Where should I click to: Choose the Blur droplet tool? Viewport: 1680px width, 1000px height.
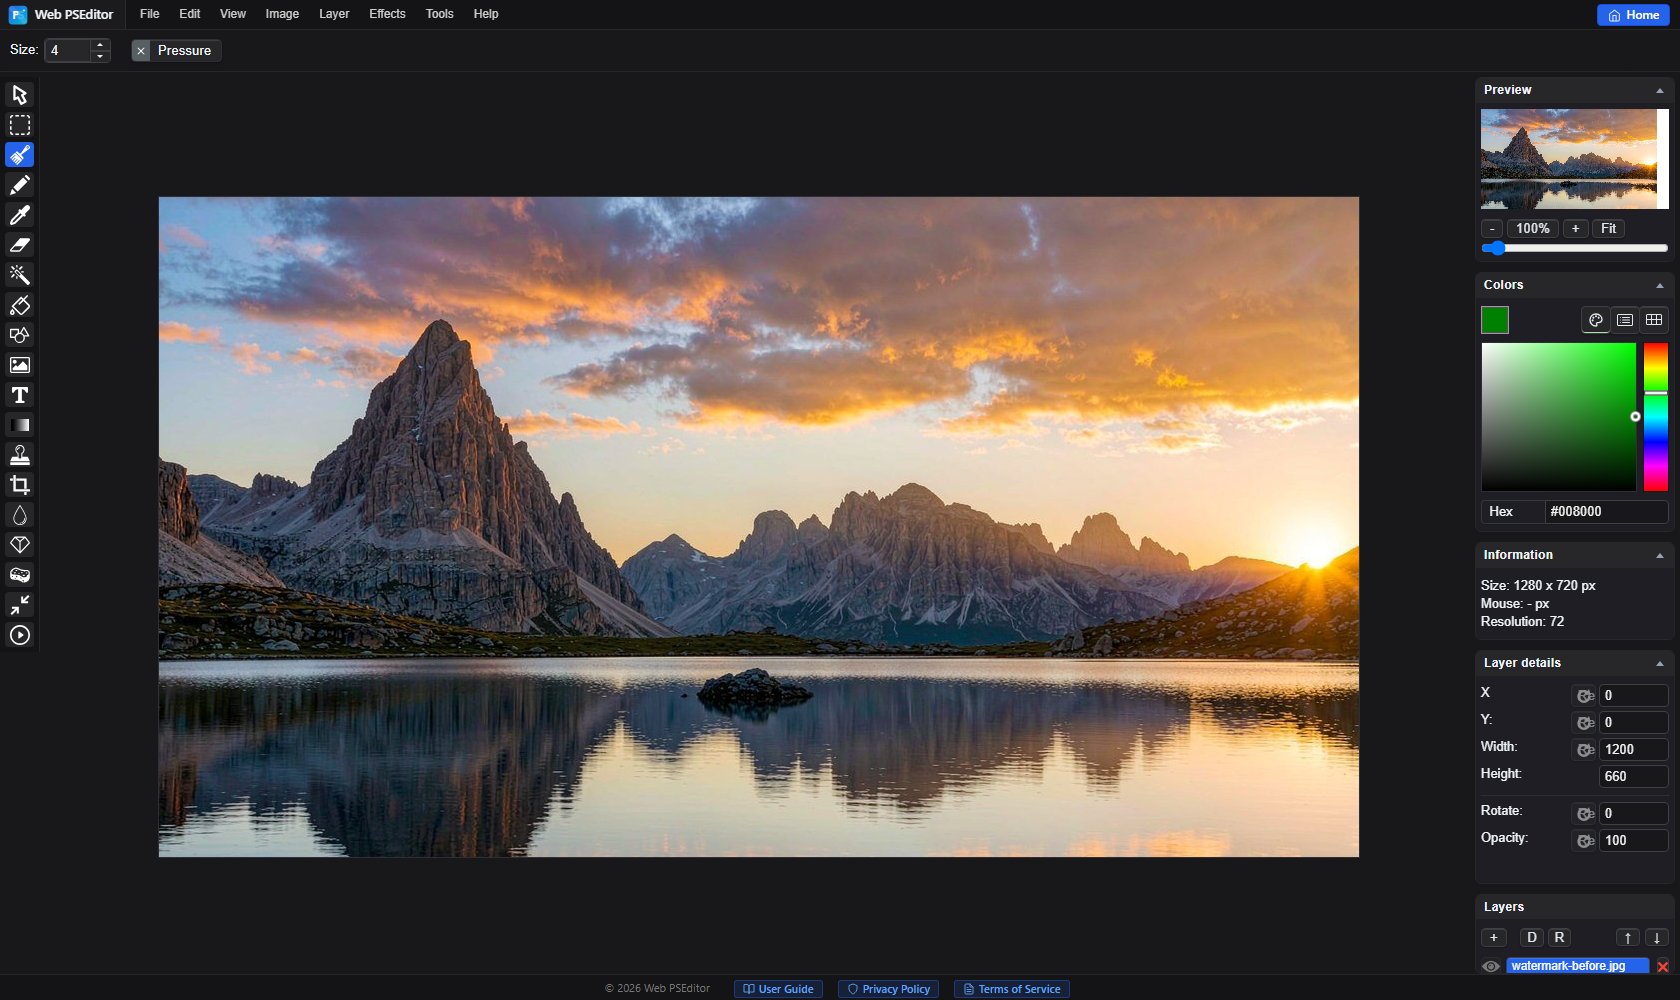pos(19,515)
